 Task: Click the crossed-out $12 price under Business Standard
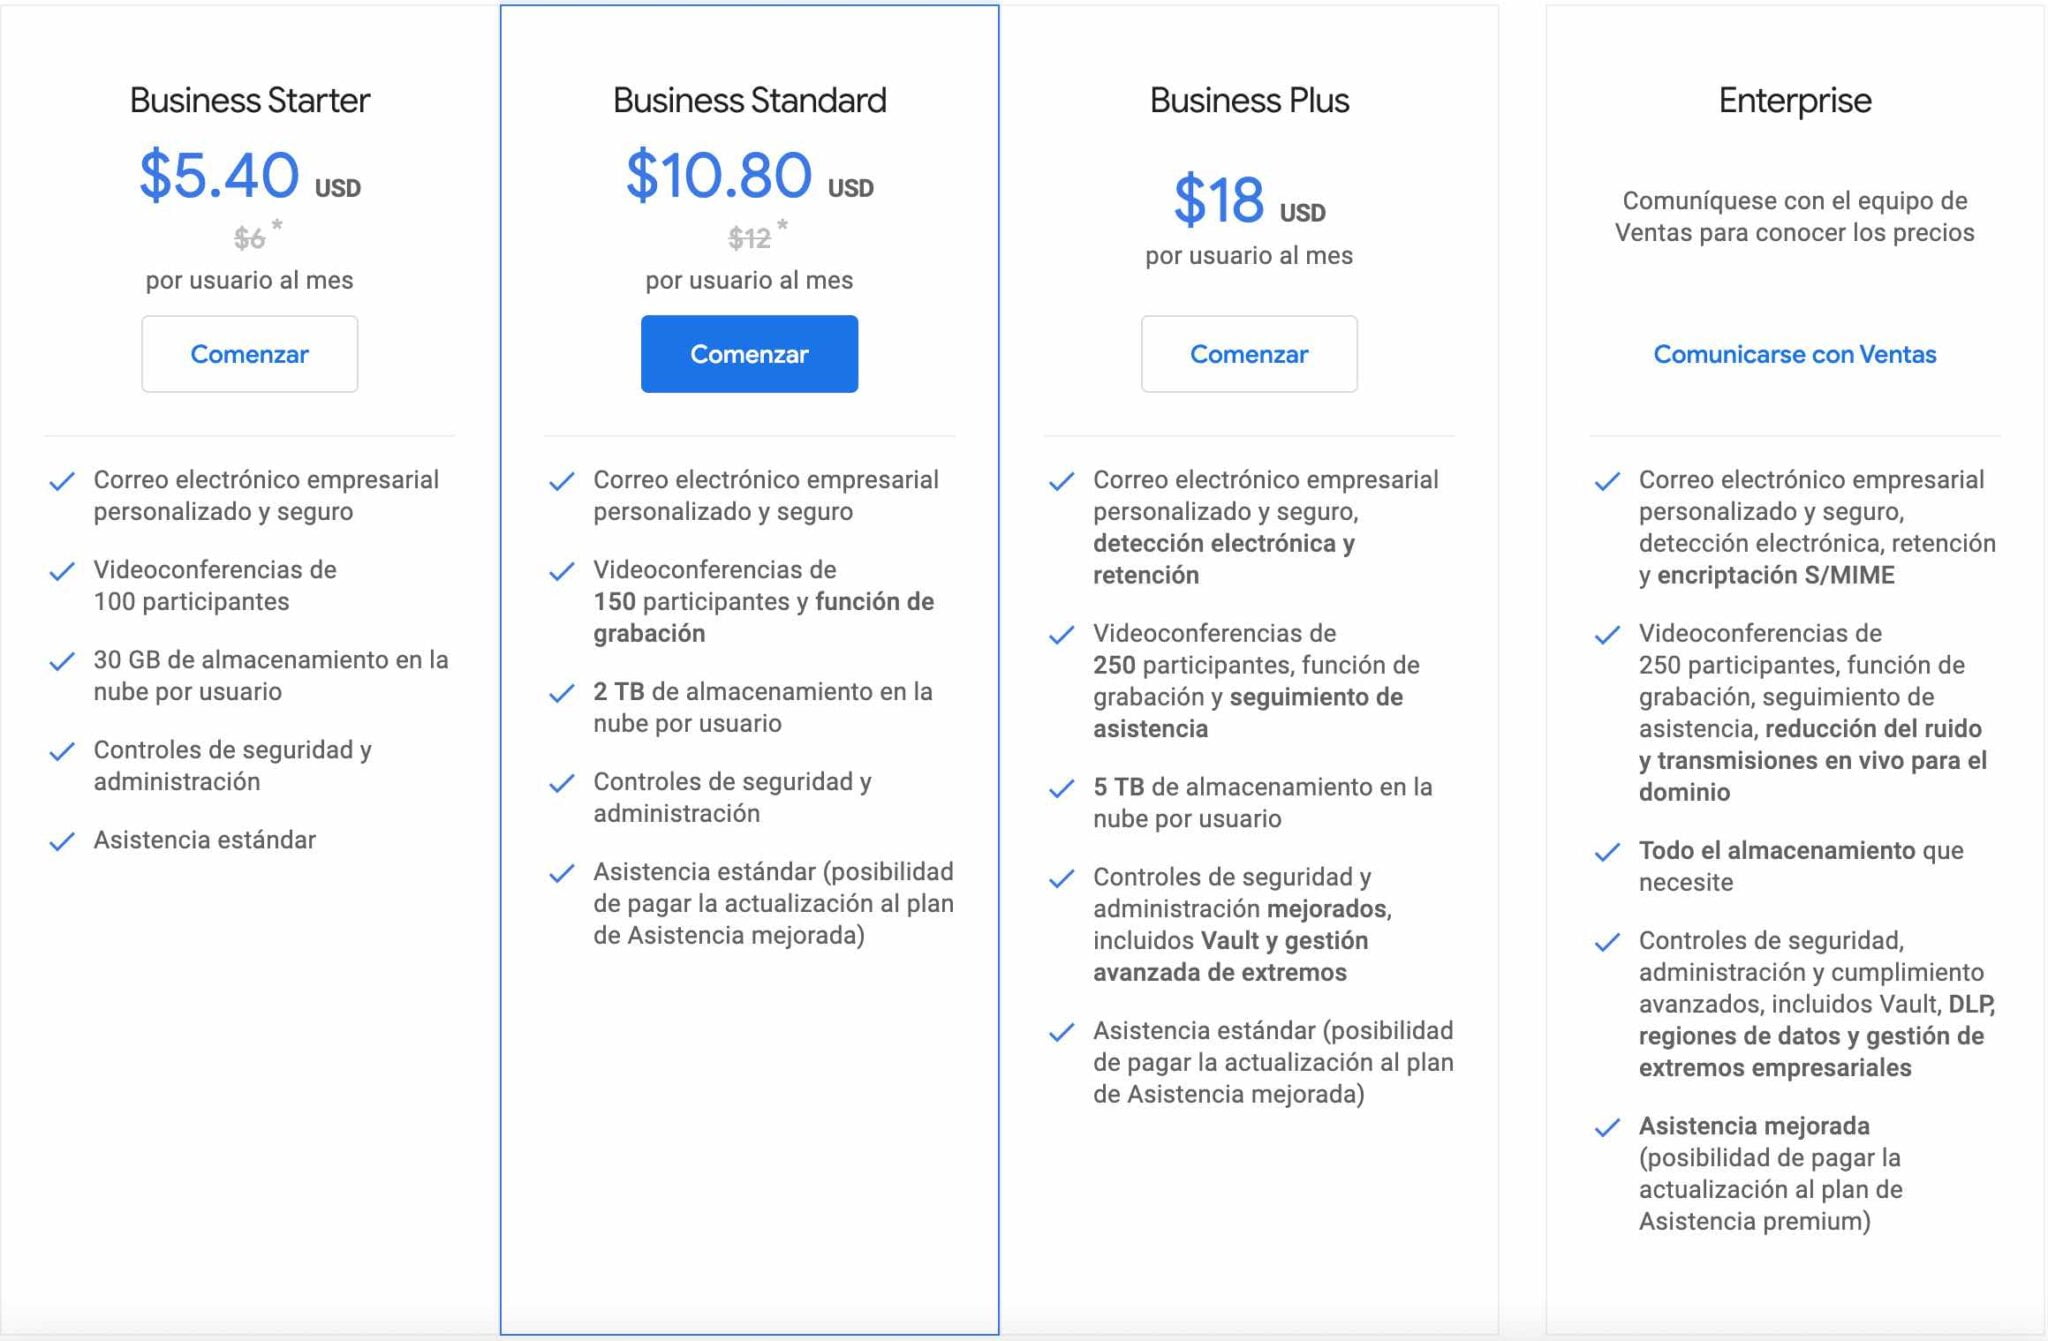[749, 237]
